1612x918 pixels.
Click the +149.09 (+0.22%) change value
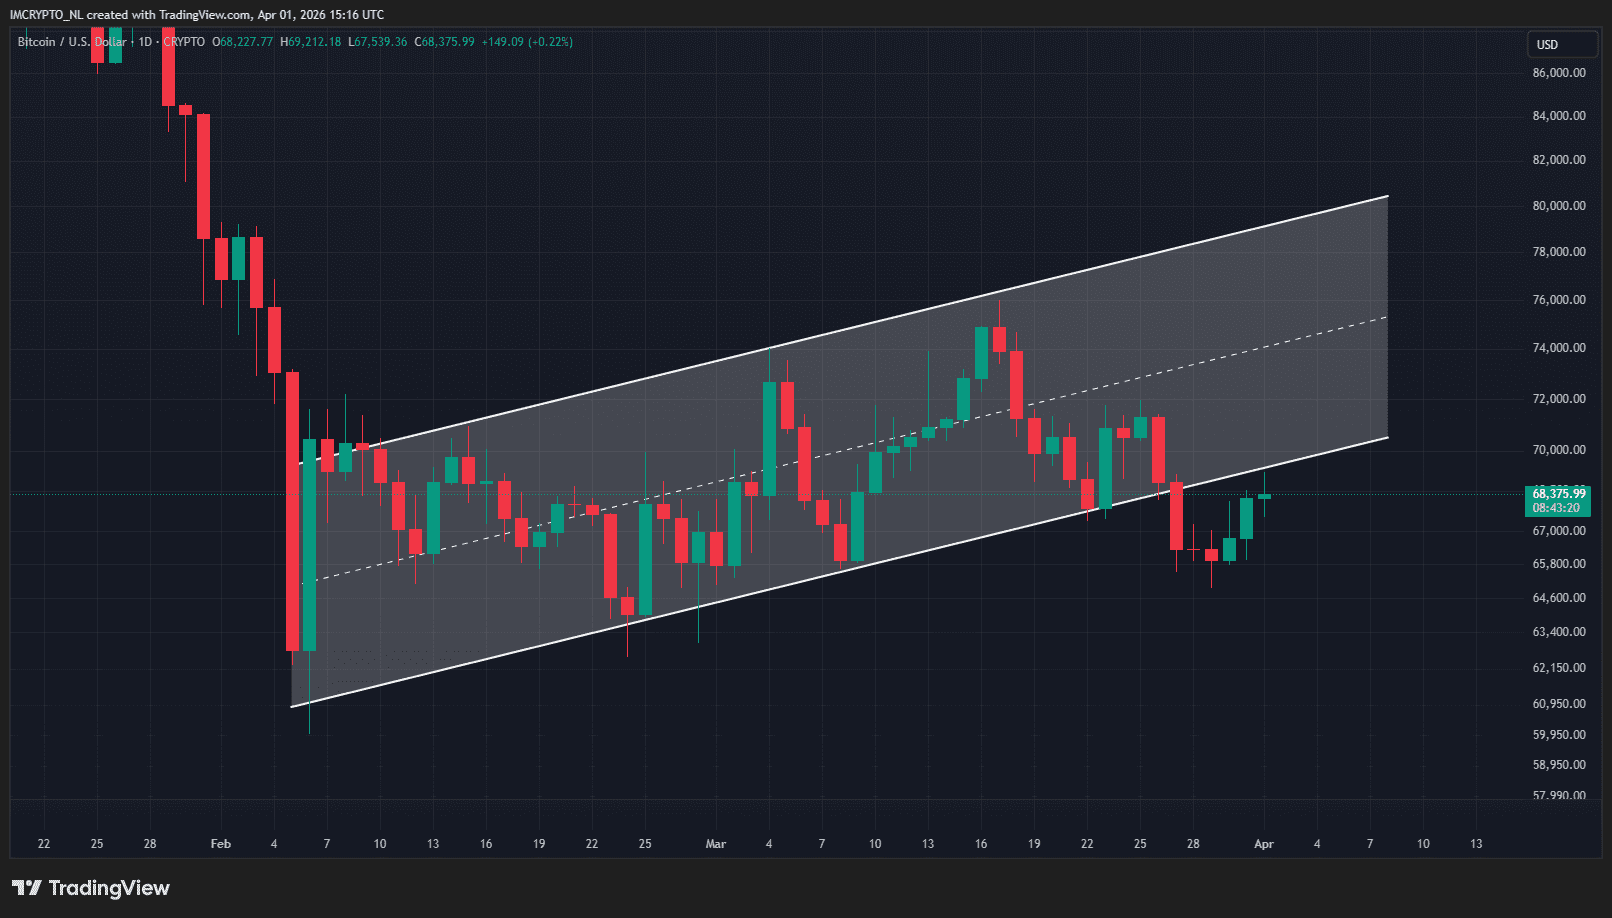[x=527, y=42]
